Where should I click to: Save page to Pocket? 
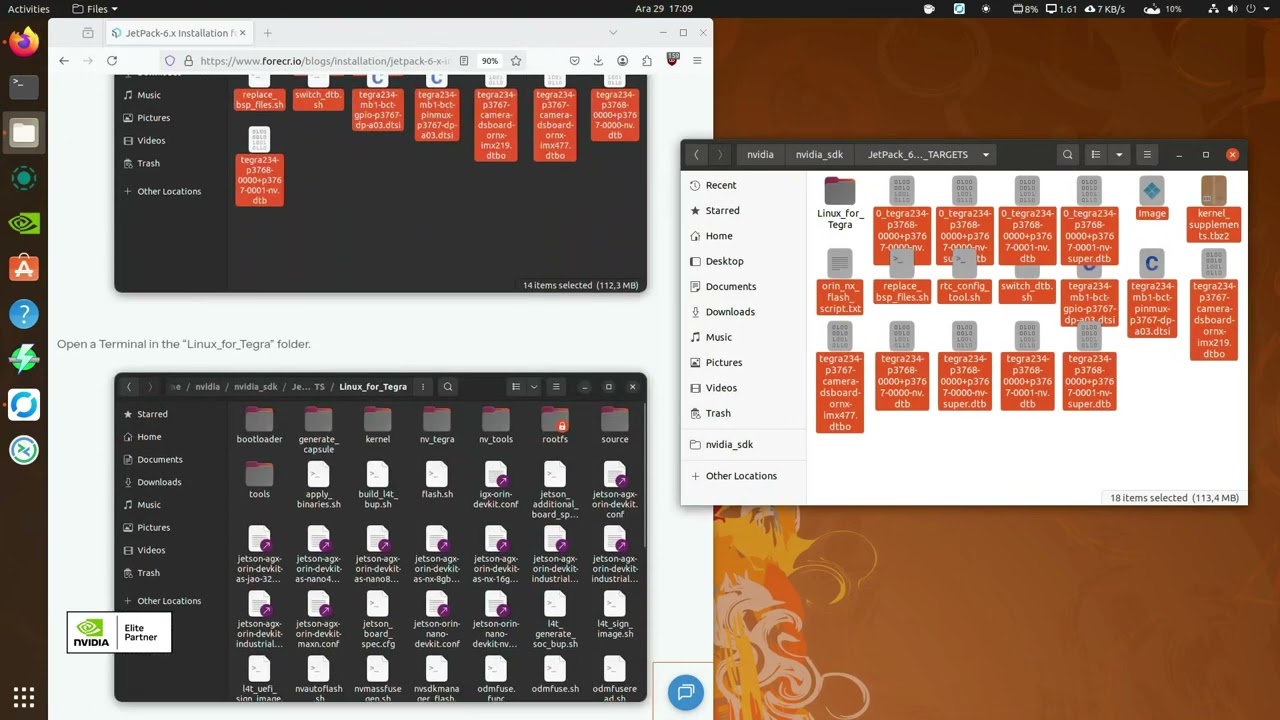tap(574, 61)
